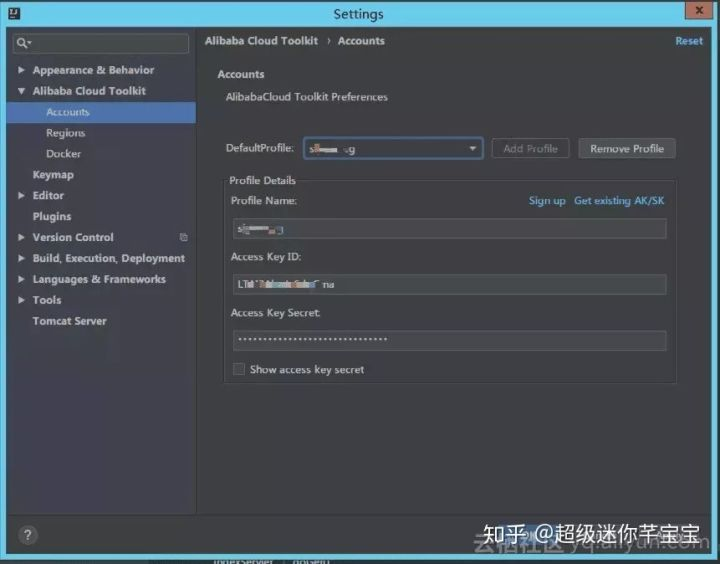Click the Alibaba Cloud Toolkit tree label
Image resolution: width=720 pixels, height=564 pixels.
[x=89, y=91]
